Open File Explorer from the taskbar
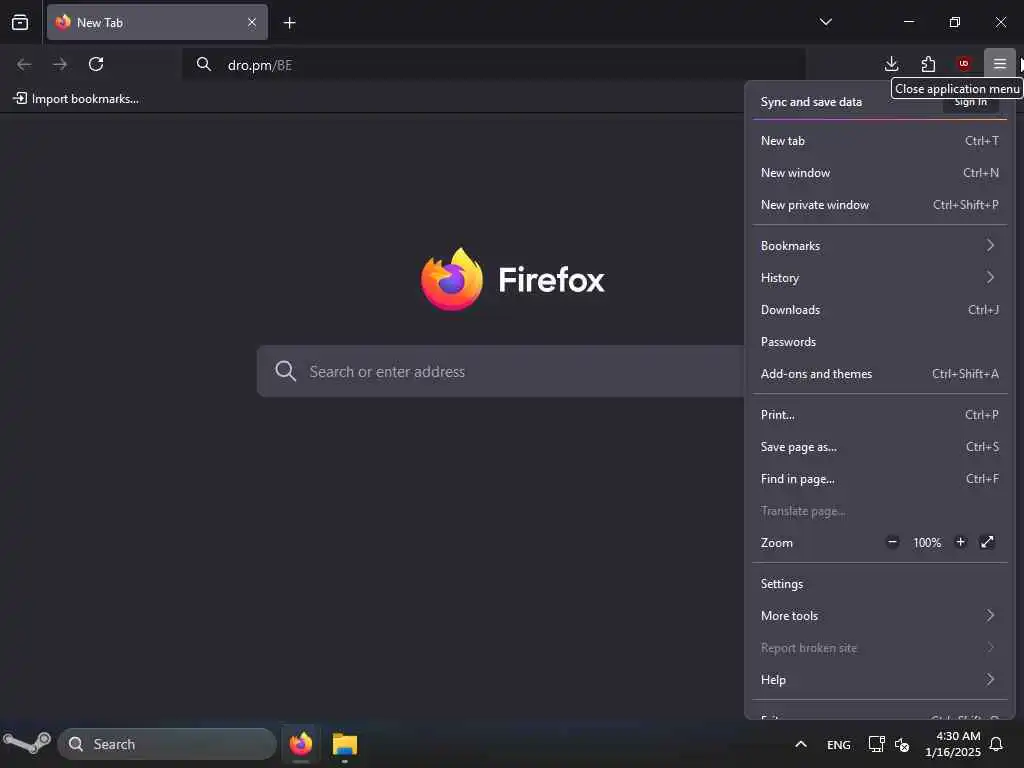This screenshot has height=768, width=1024. pos(345,744)
